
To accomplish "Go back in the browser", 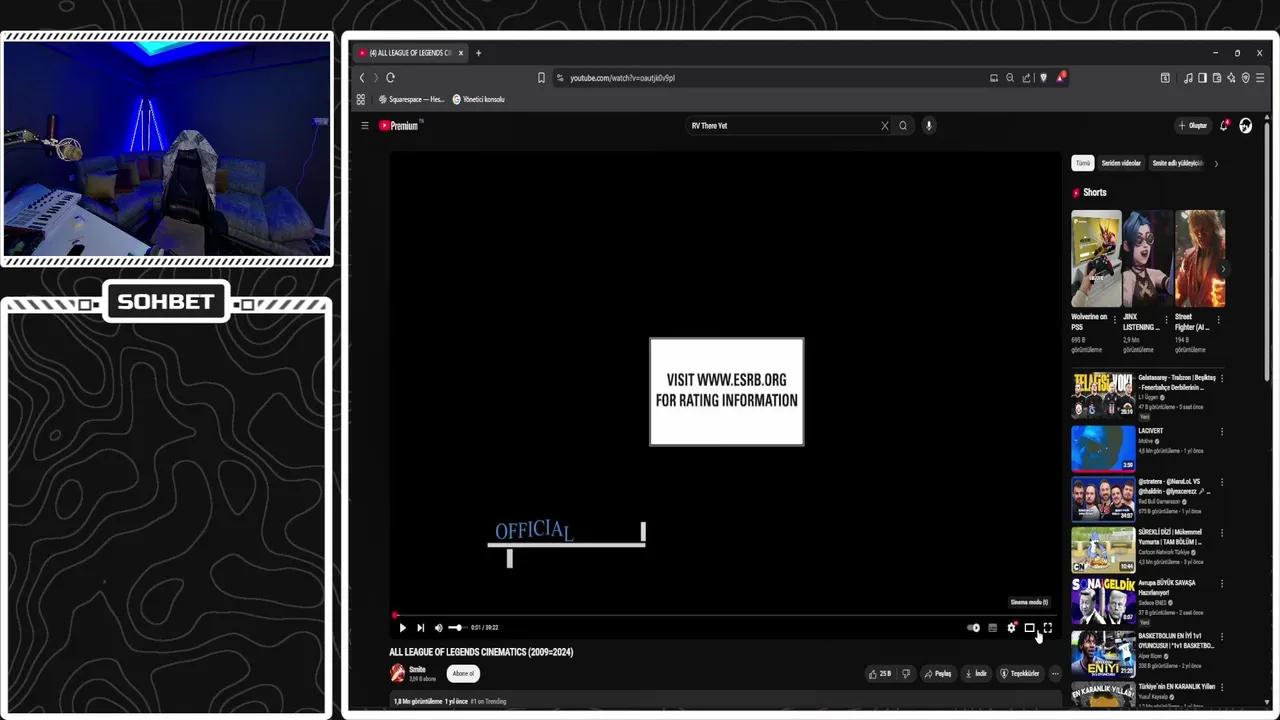I will click(362, 78).
